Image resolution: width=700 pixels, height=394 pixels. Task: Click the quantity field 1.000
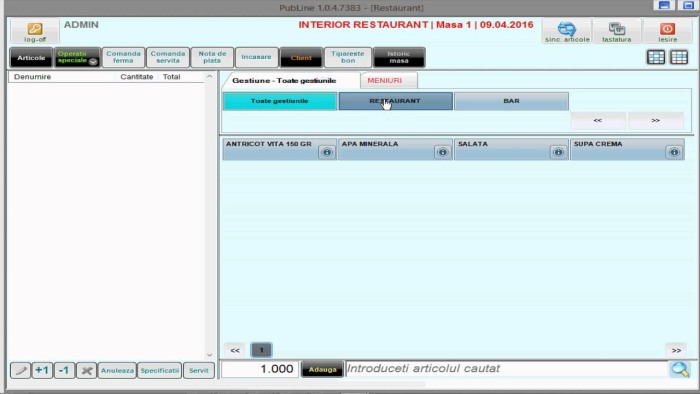coord(260,369)
